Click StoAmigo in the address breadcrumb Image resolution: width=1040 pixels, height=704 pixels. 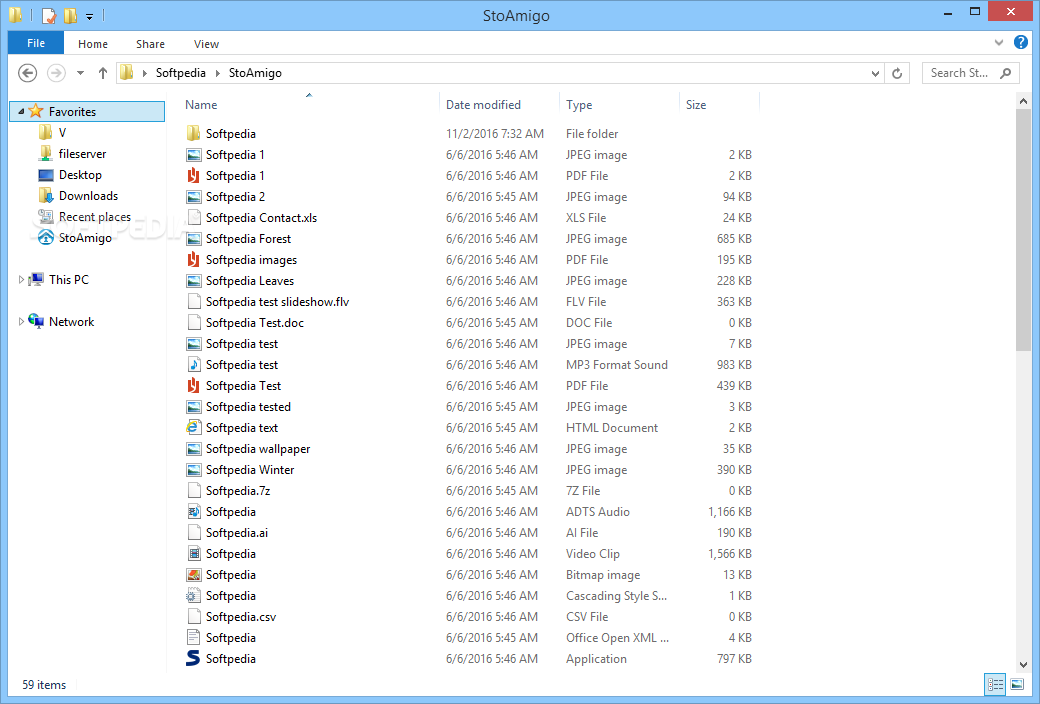[x=255, y=73]
